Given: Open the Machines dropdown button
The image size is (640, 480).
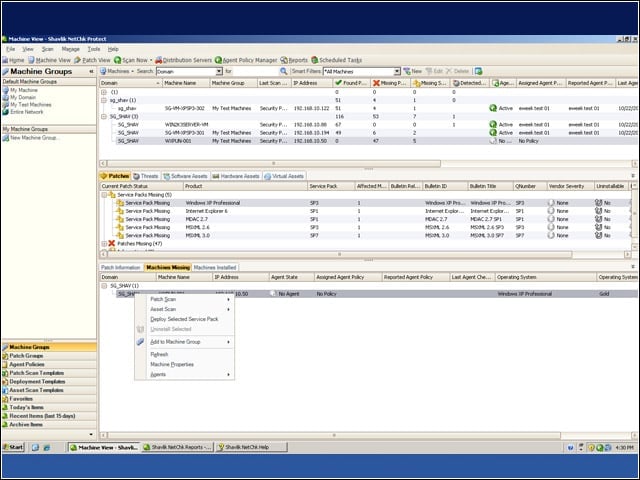Looking at the screenshot, I should tap(118, 71).
